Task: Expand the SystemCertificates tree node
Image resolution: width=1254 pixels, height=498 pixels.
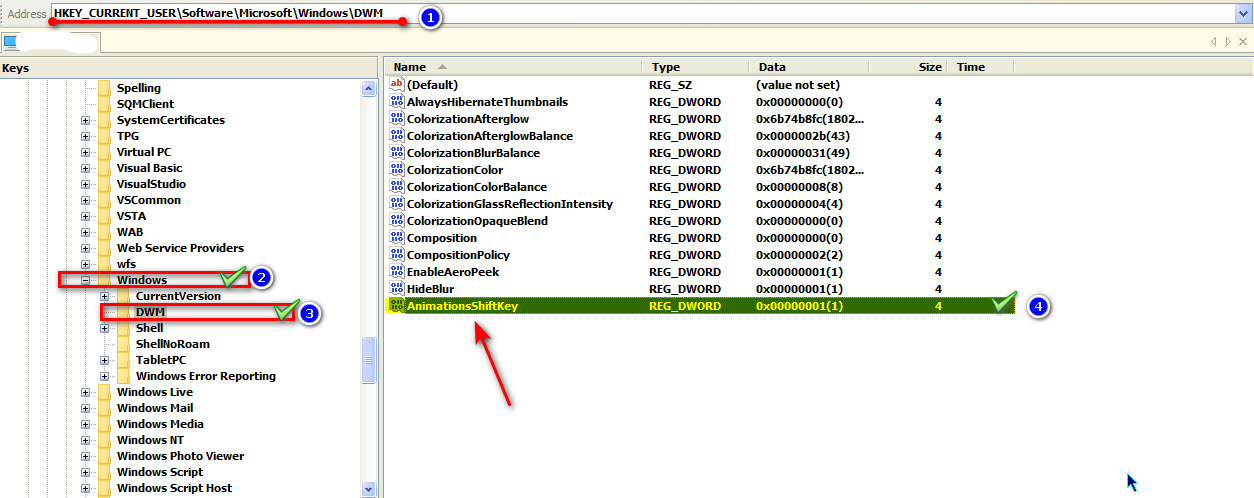Action: 86,120
